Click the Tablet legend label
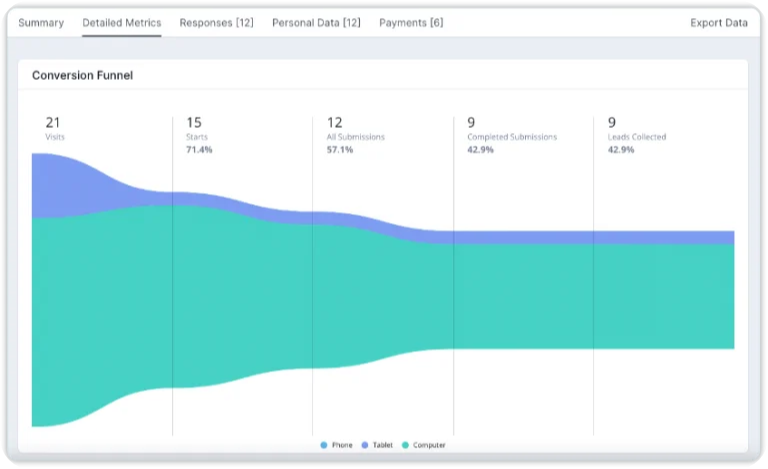This screenshot has width=768, height=469. tap(383, 445)
